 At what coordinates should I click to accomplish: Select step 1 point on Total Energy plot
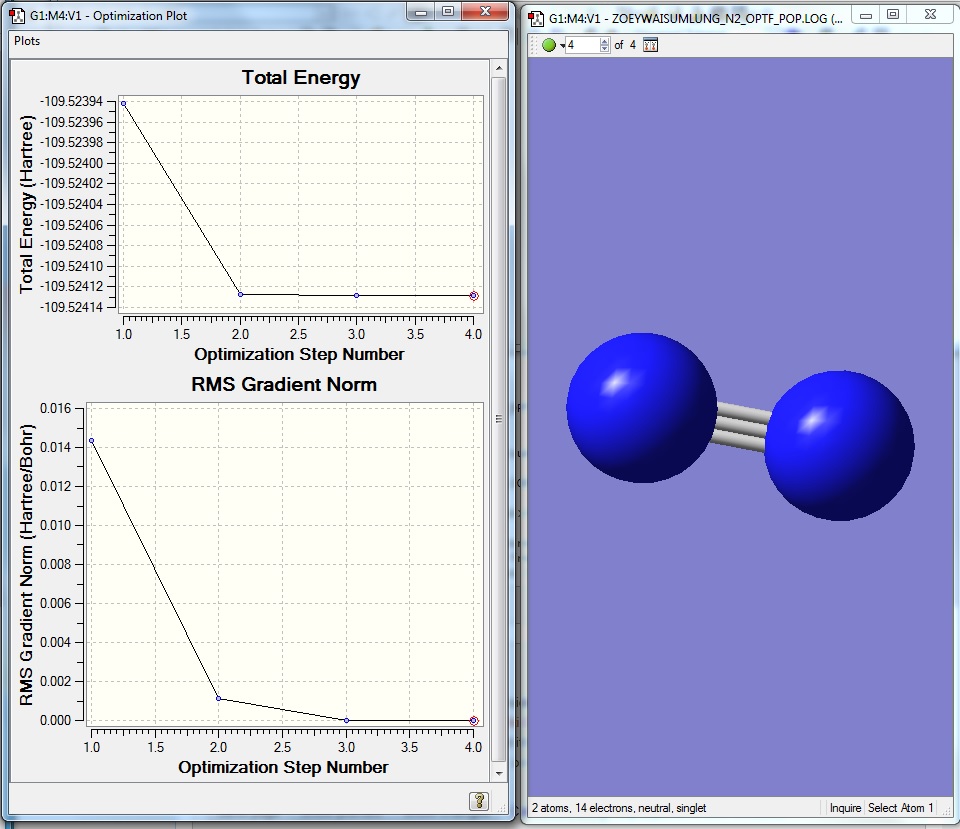pyautogui.click(x=123, y=103)
